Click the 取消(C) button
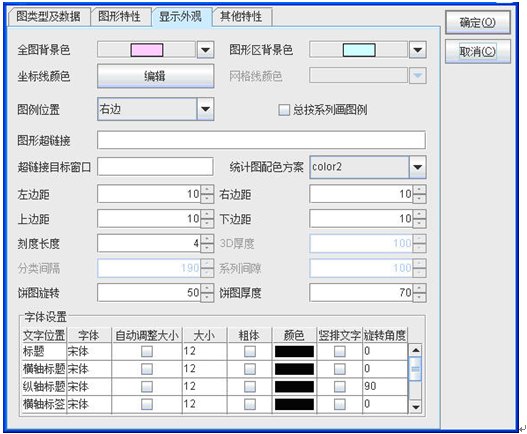Image resolution: width=527 pixels, height=434 pixels. (478, 51)
